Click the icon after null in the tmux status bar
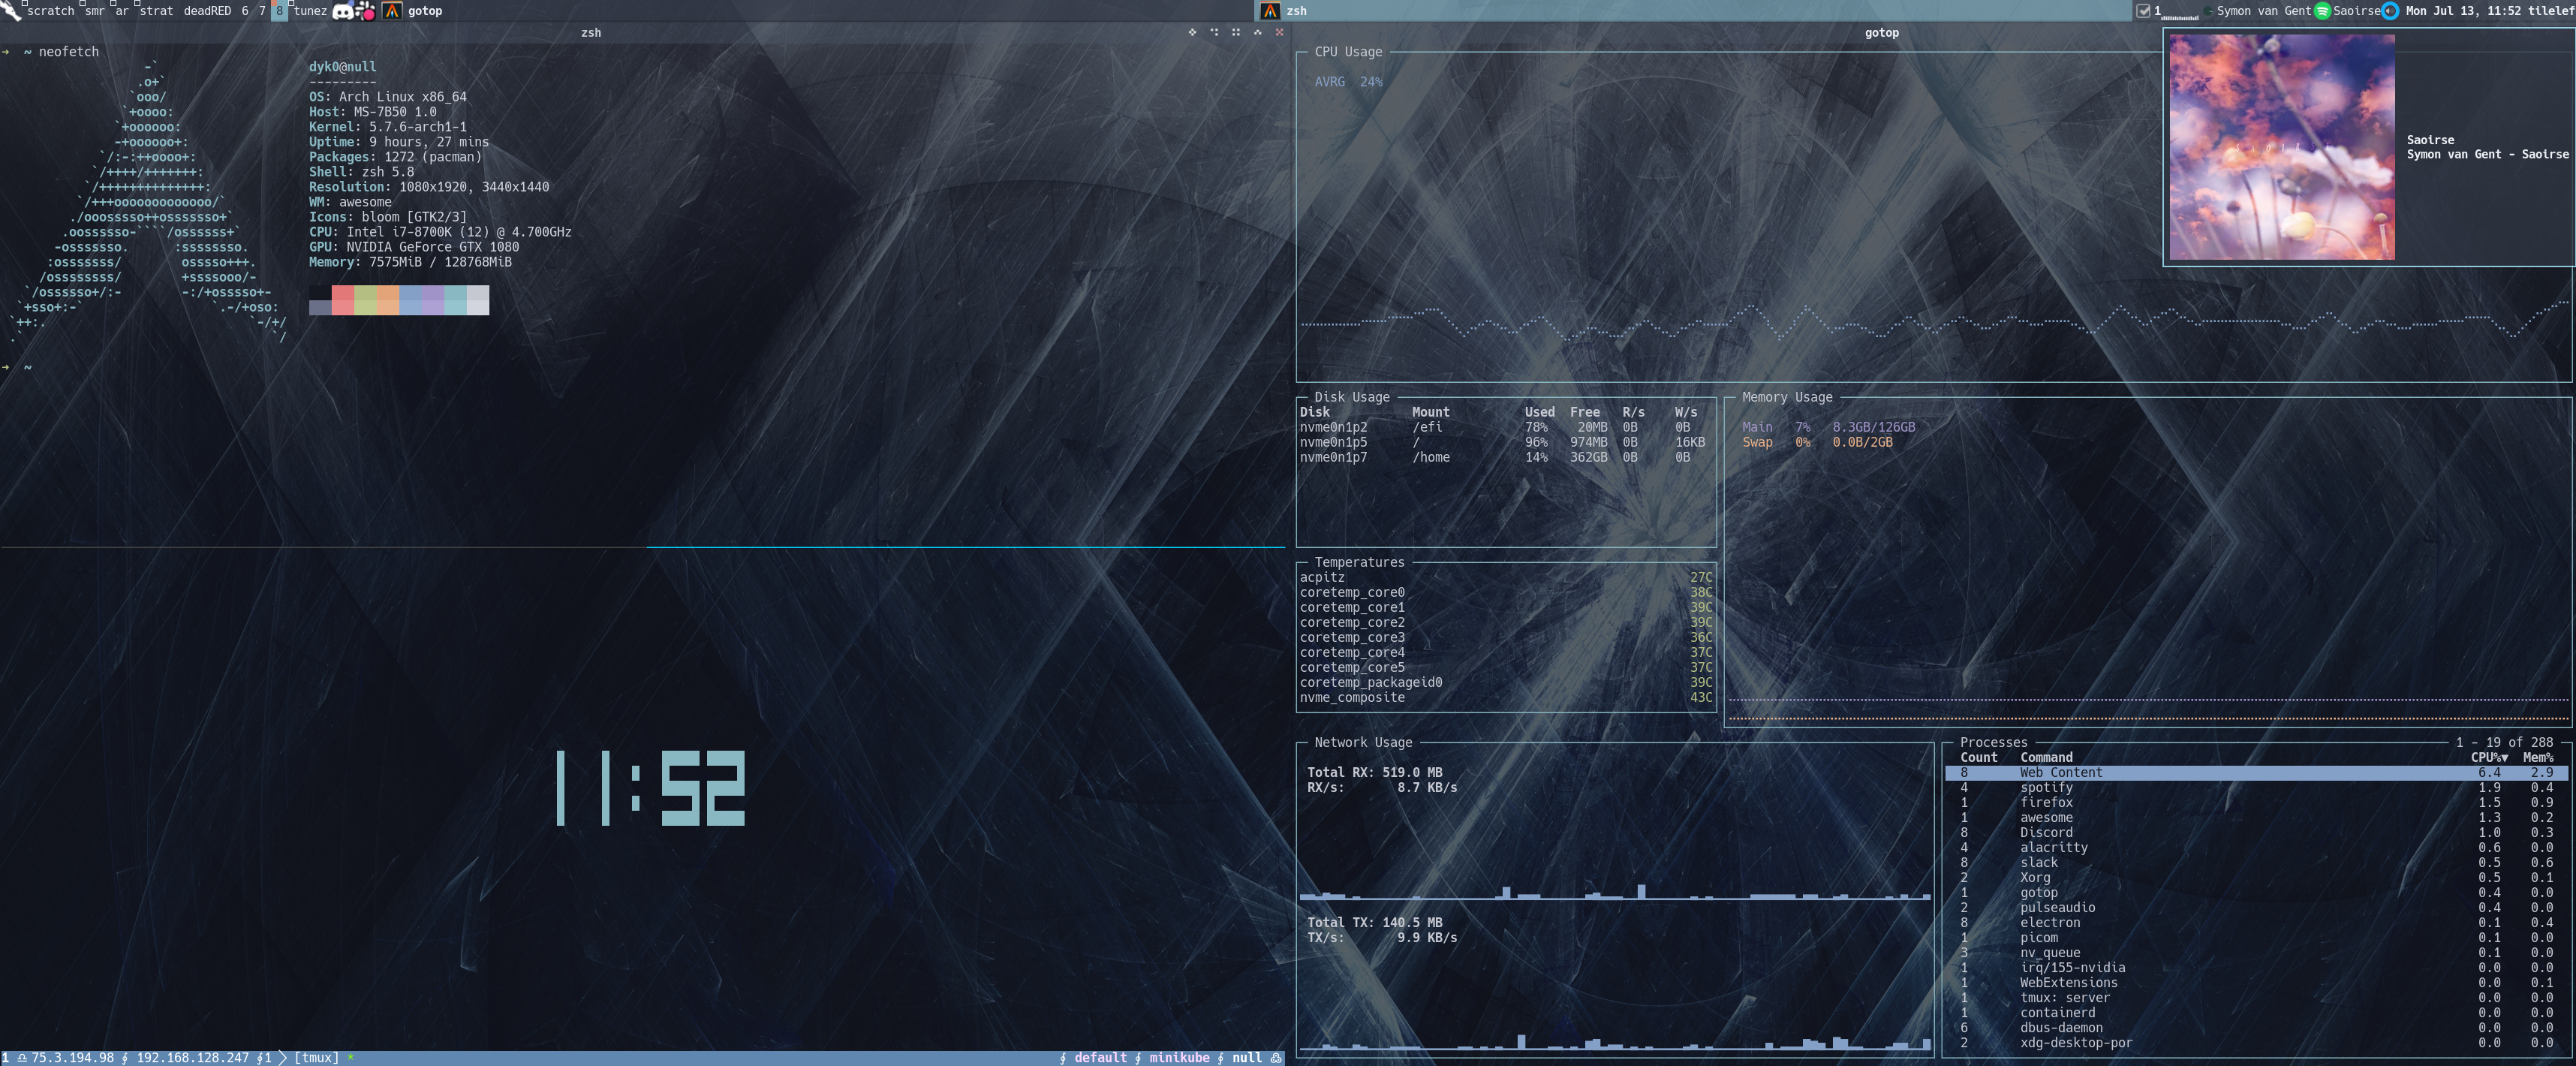 tap(1275, 1058)
